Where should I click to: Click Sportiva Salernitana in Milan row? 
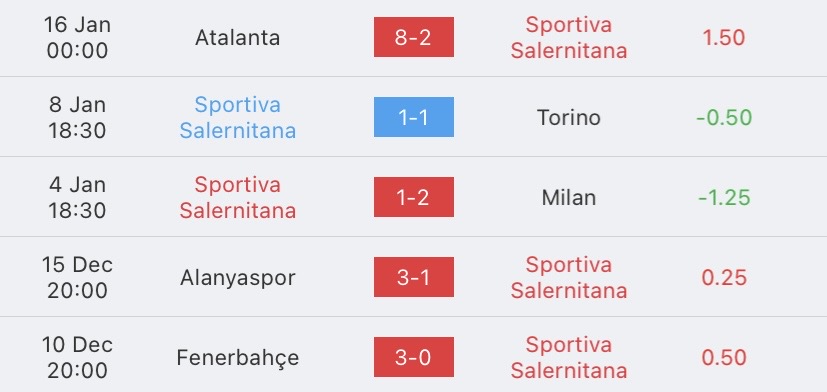point(237,198)
